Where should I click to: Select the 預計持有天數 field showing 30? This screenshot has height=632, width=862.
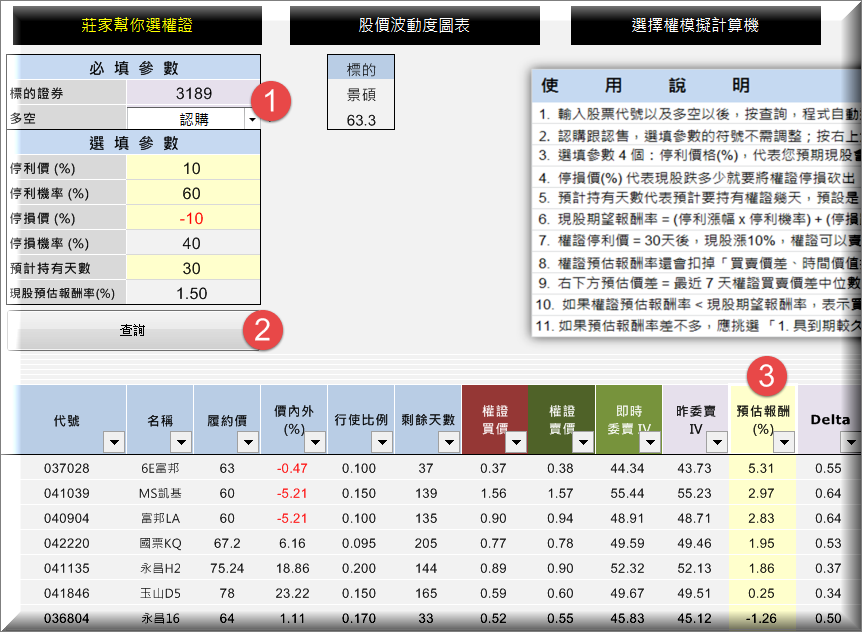click(193, 268)
